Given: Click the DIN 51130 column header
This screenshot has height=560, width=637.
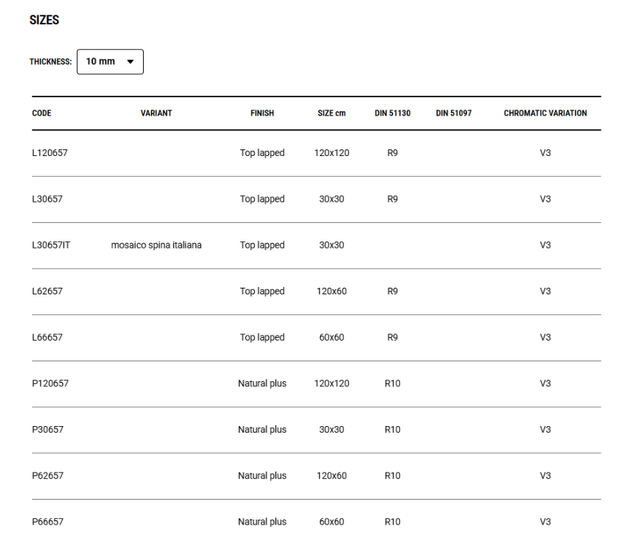Looking at the screenshot, I should [x=392, y=113].
